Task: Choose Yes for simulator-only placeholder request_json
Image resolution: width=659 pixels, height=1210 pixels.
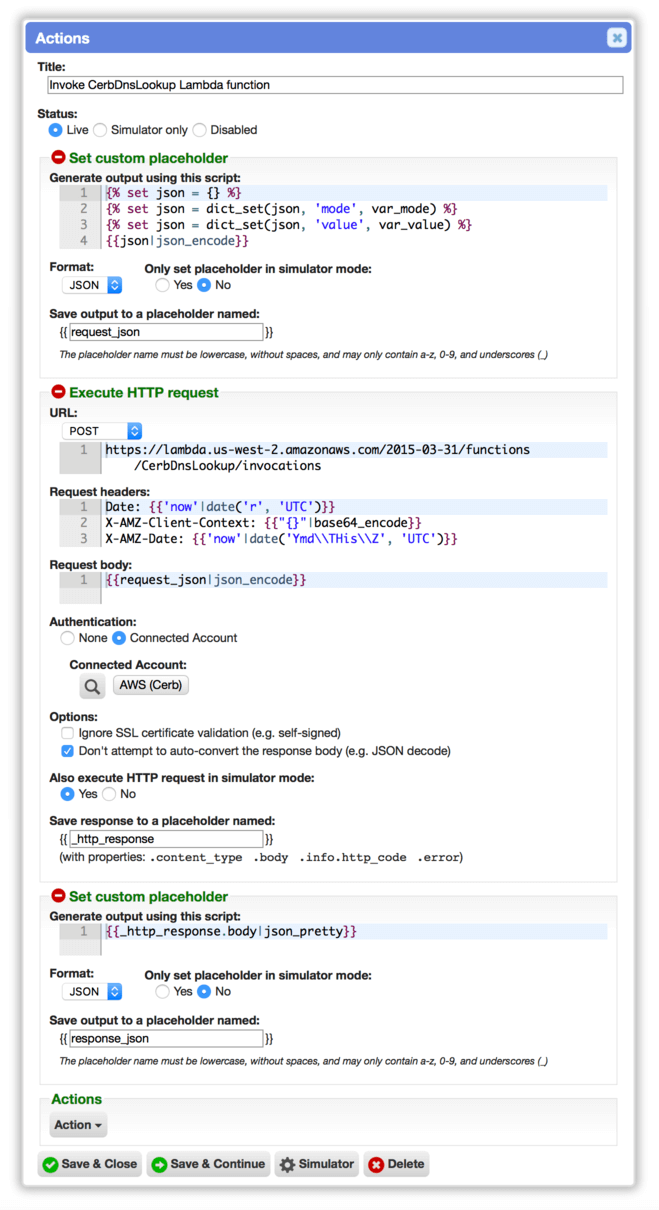Action: [x=162, y=285]
